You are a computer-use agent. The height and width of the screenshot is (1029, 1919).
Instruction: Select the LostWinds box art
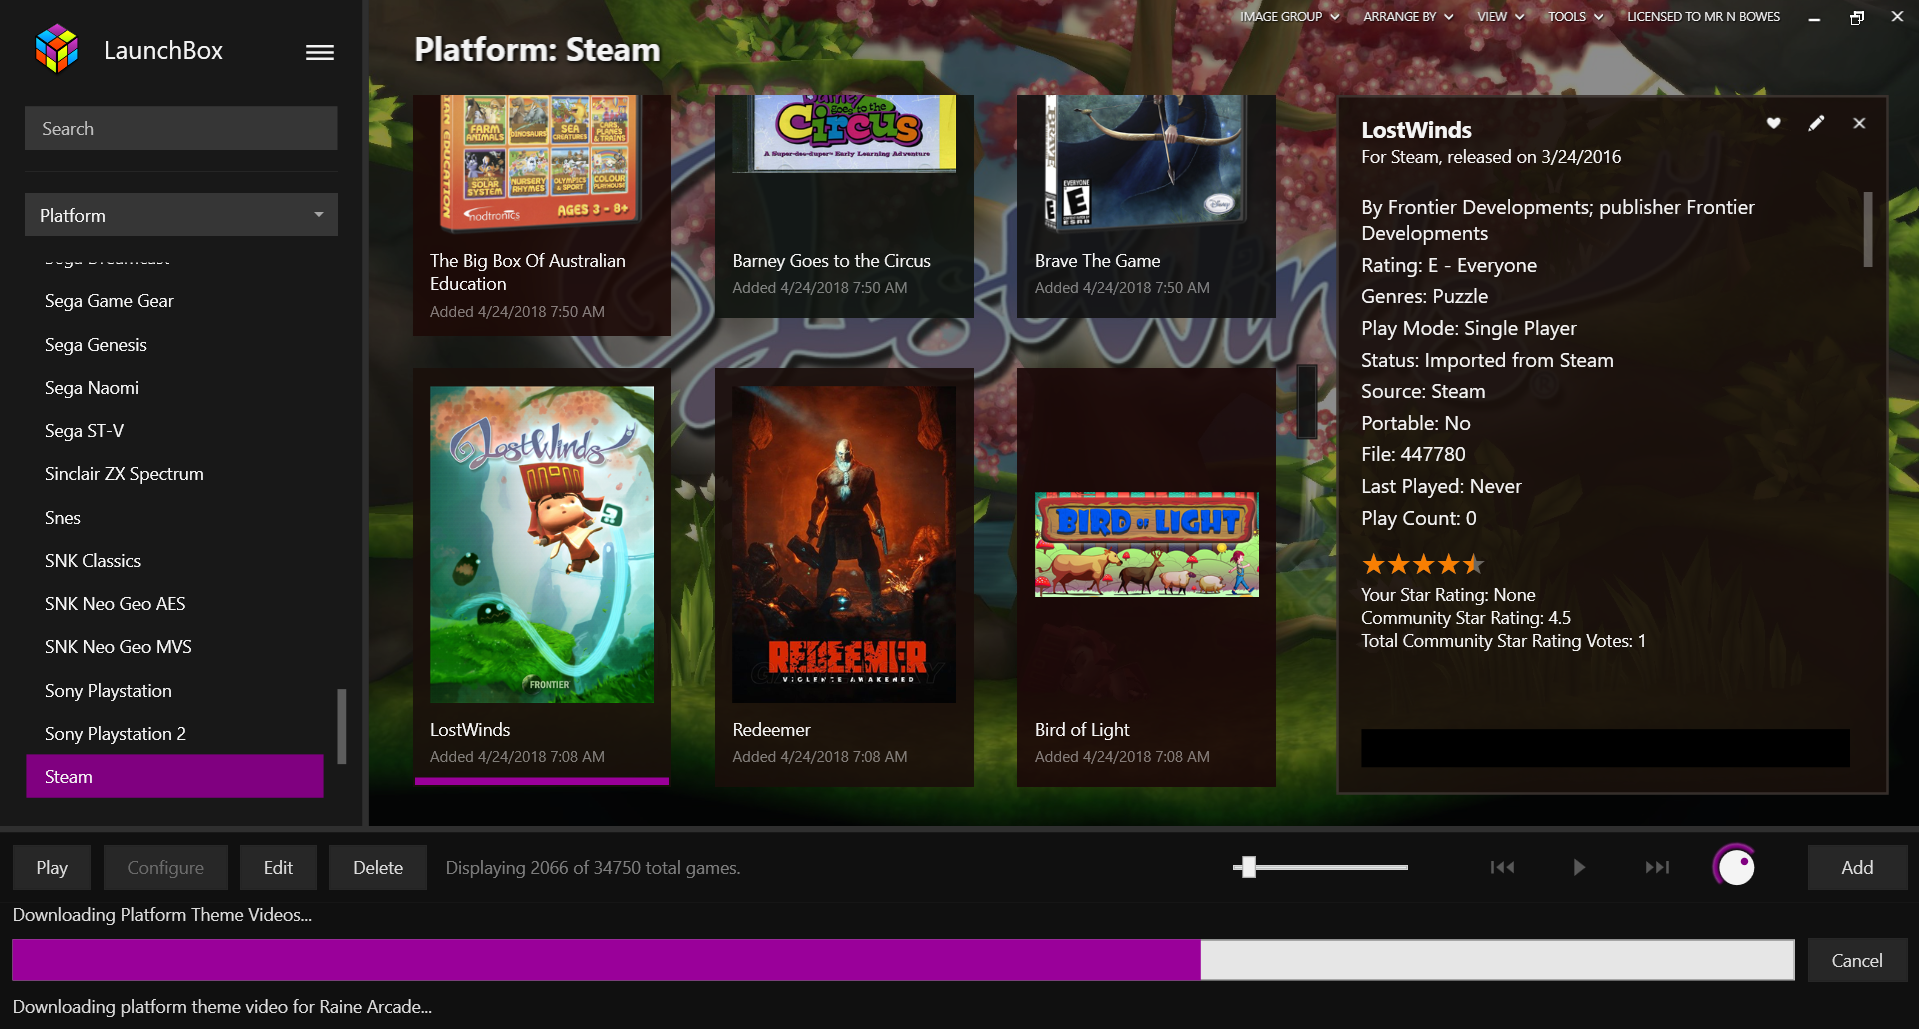542,545
